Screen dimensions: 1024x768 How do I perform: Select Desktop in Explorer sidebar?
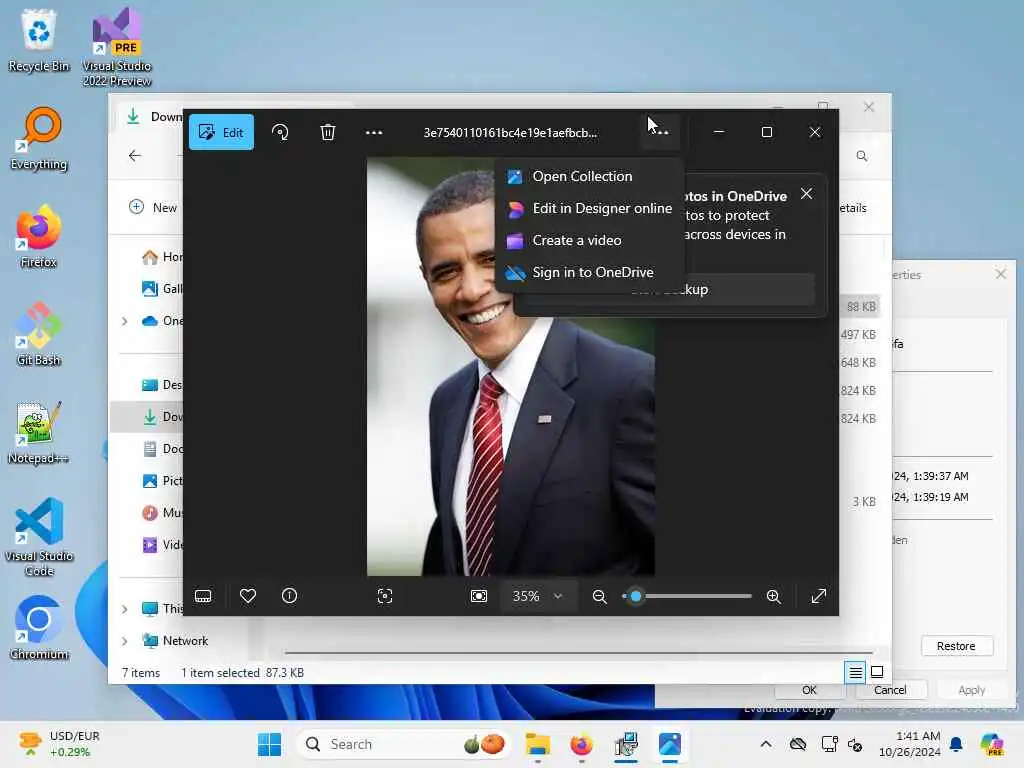(x=161, y=385)
